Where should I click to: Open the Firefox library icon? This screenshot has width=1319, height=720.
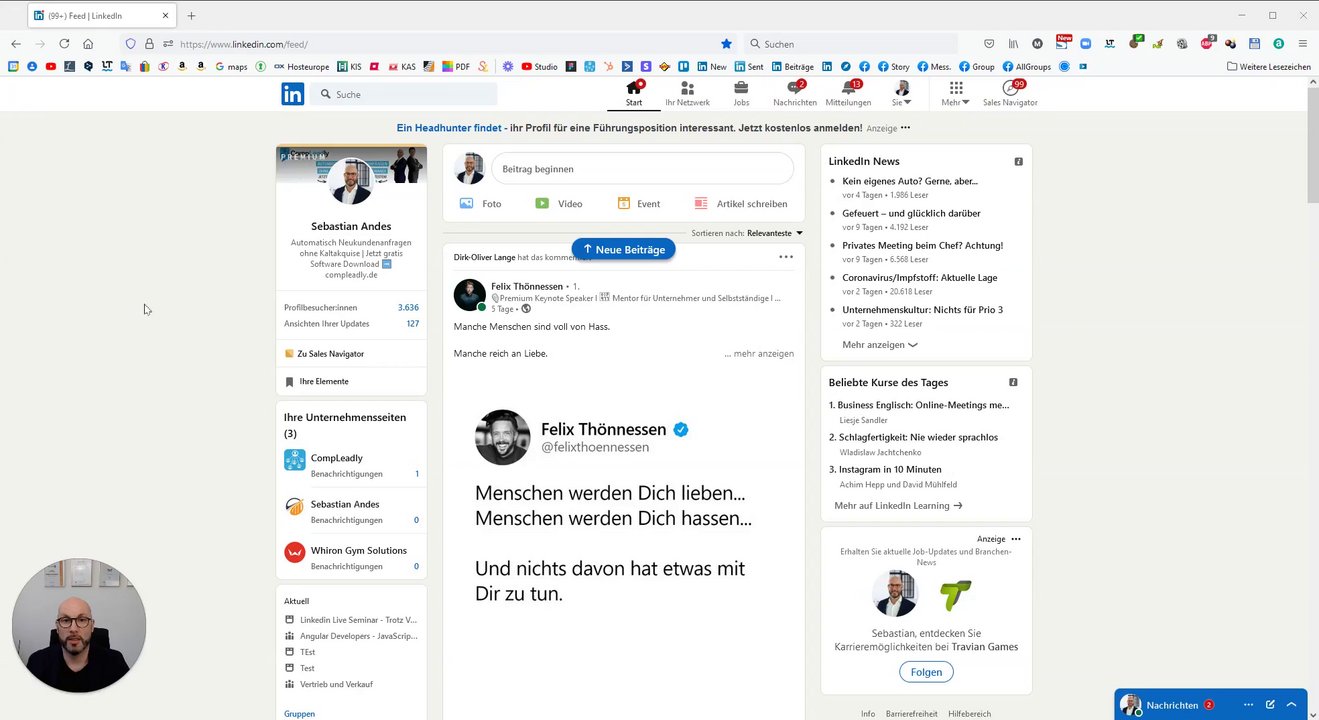coord(1013,44)
